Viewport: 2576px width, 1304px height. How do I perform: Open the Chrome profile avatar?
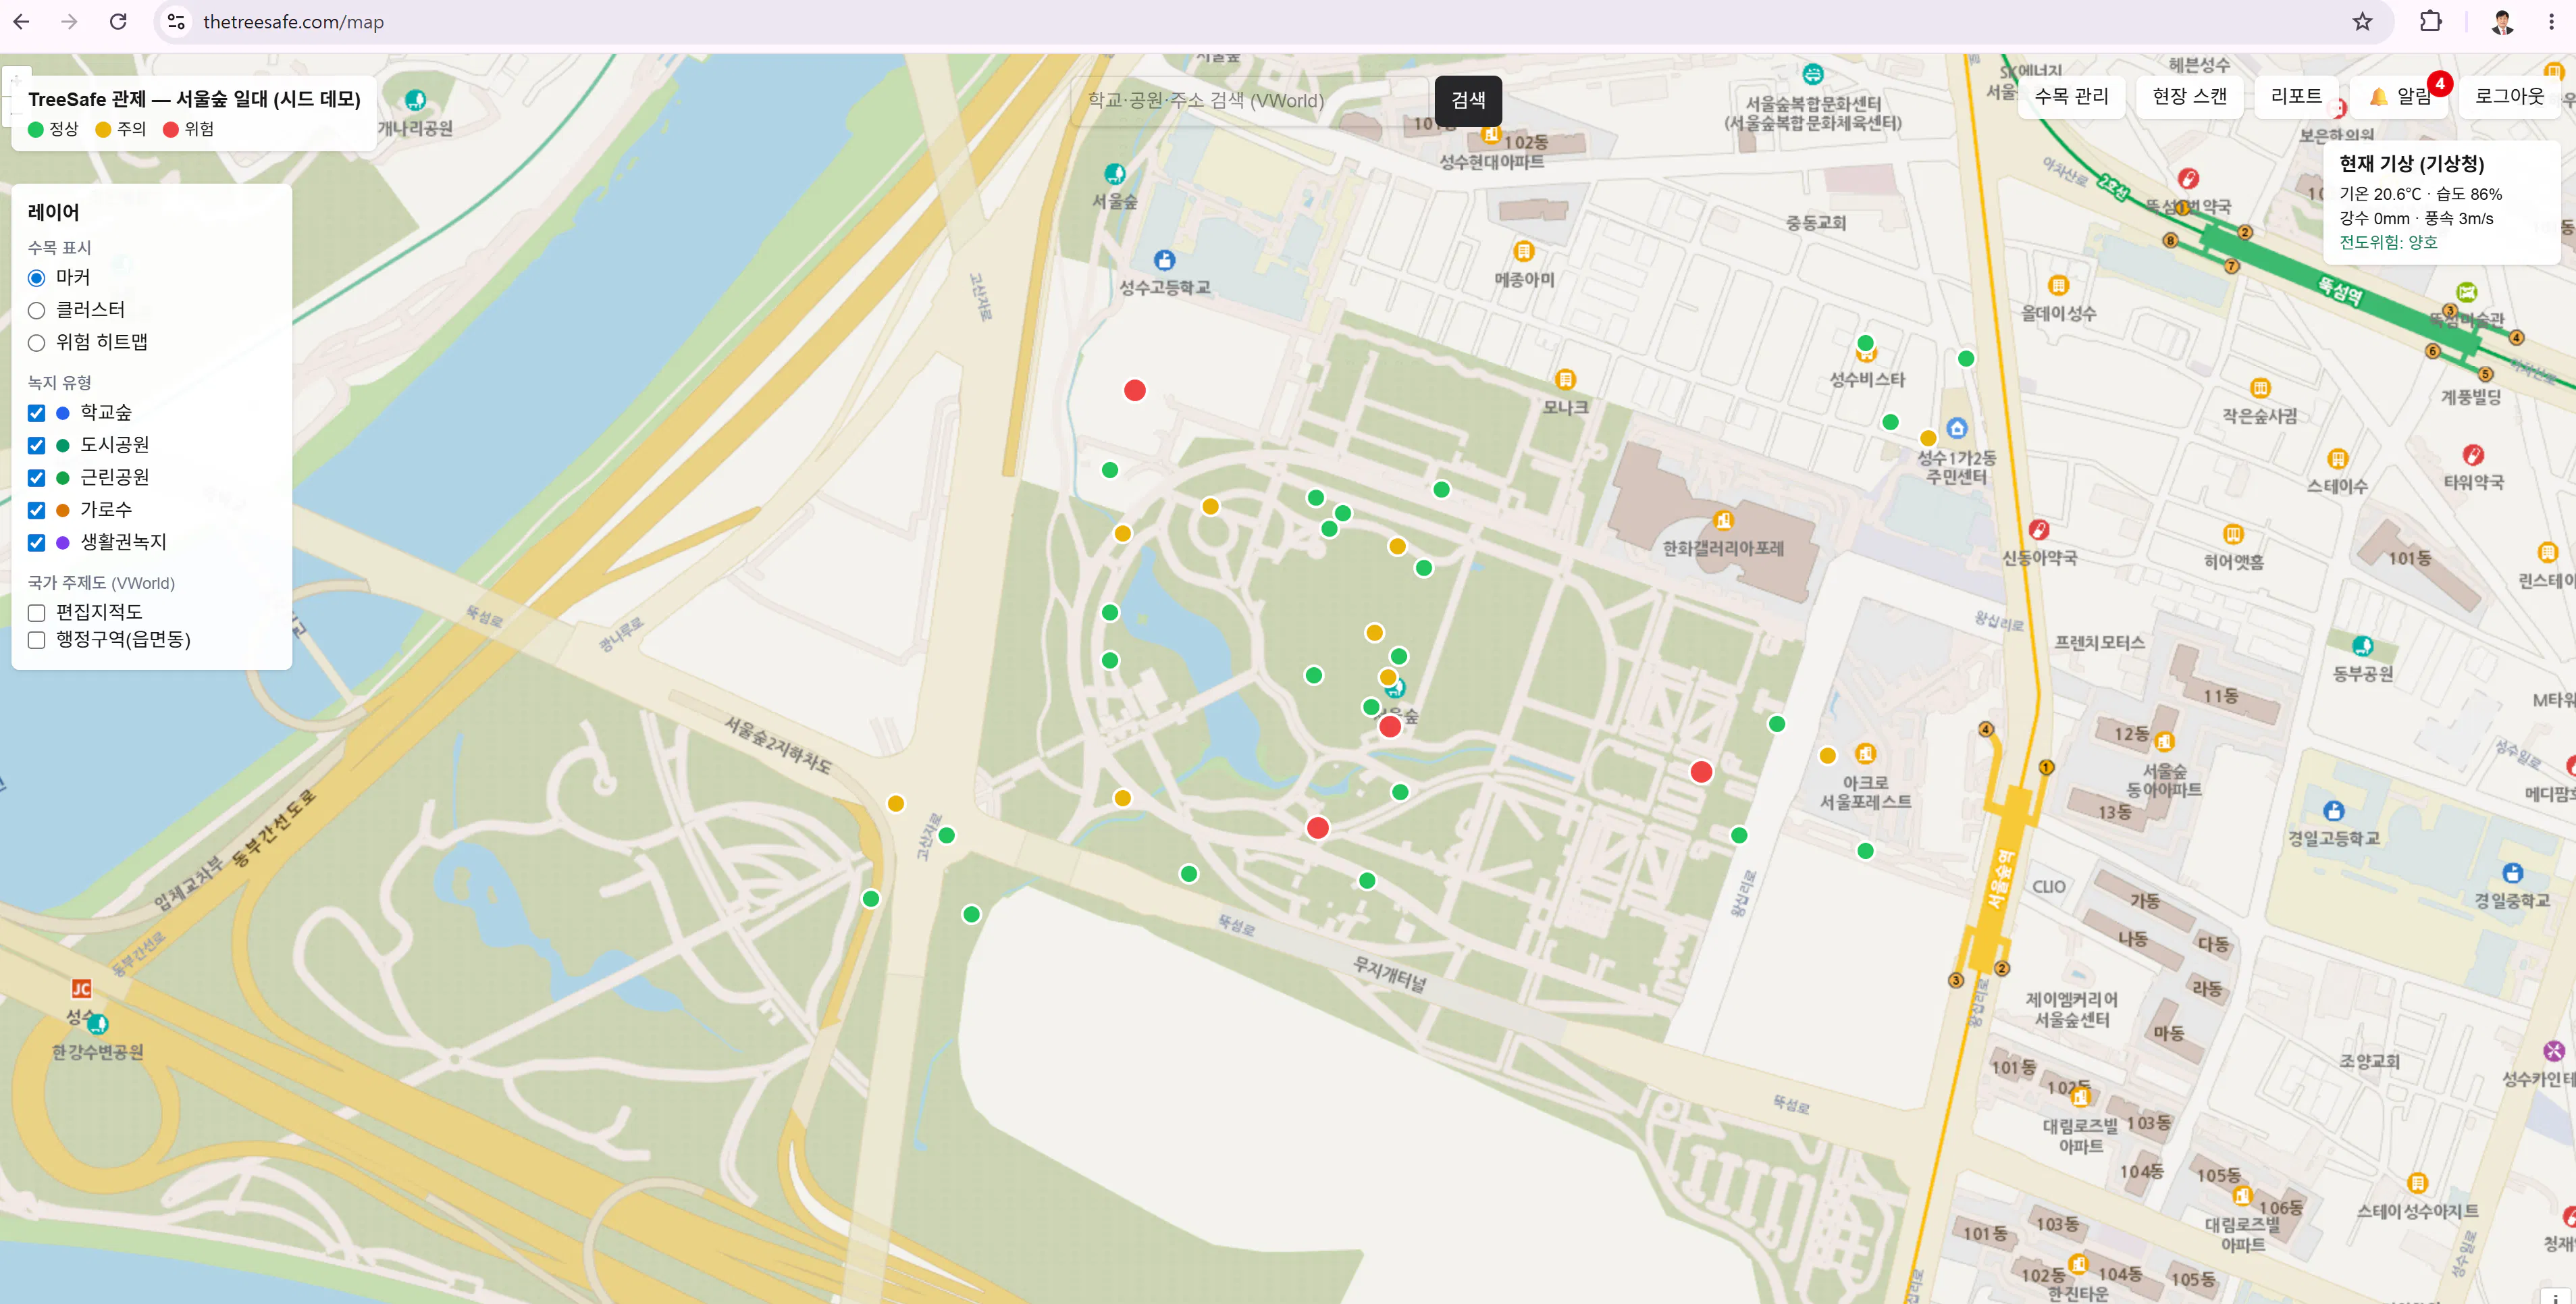point(2502,21)
